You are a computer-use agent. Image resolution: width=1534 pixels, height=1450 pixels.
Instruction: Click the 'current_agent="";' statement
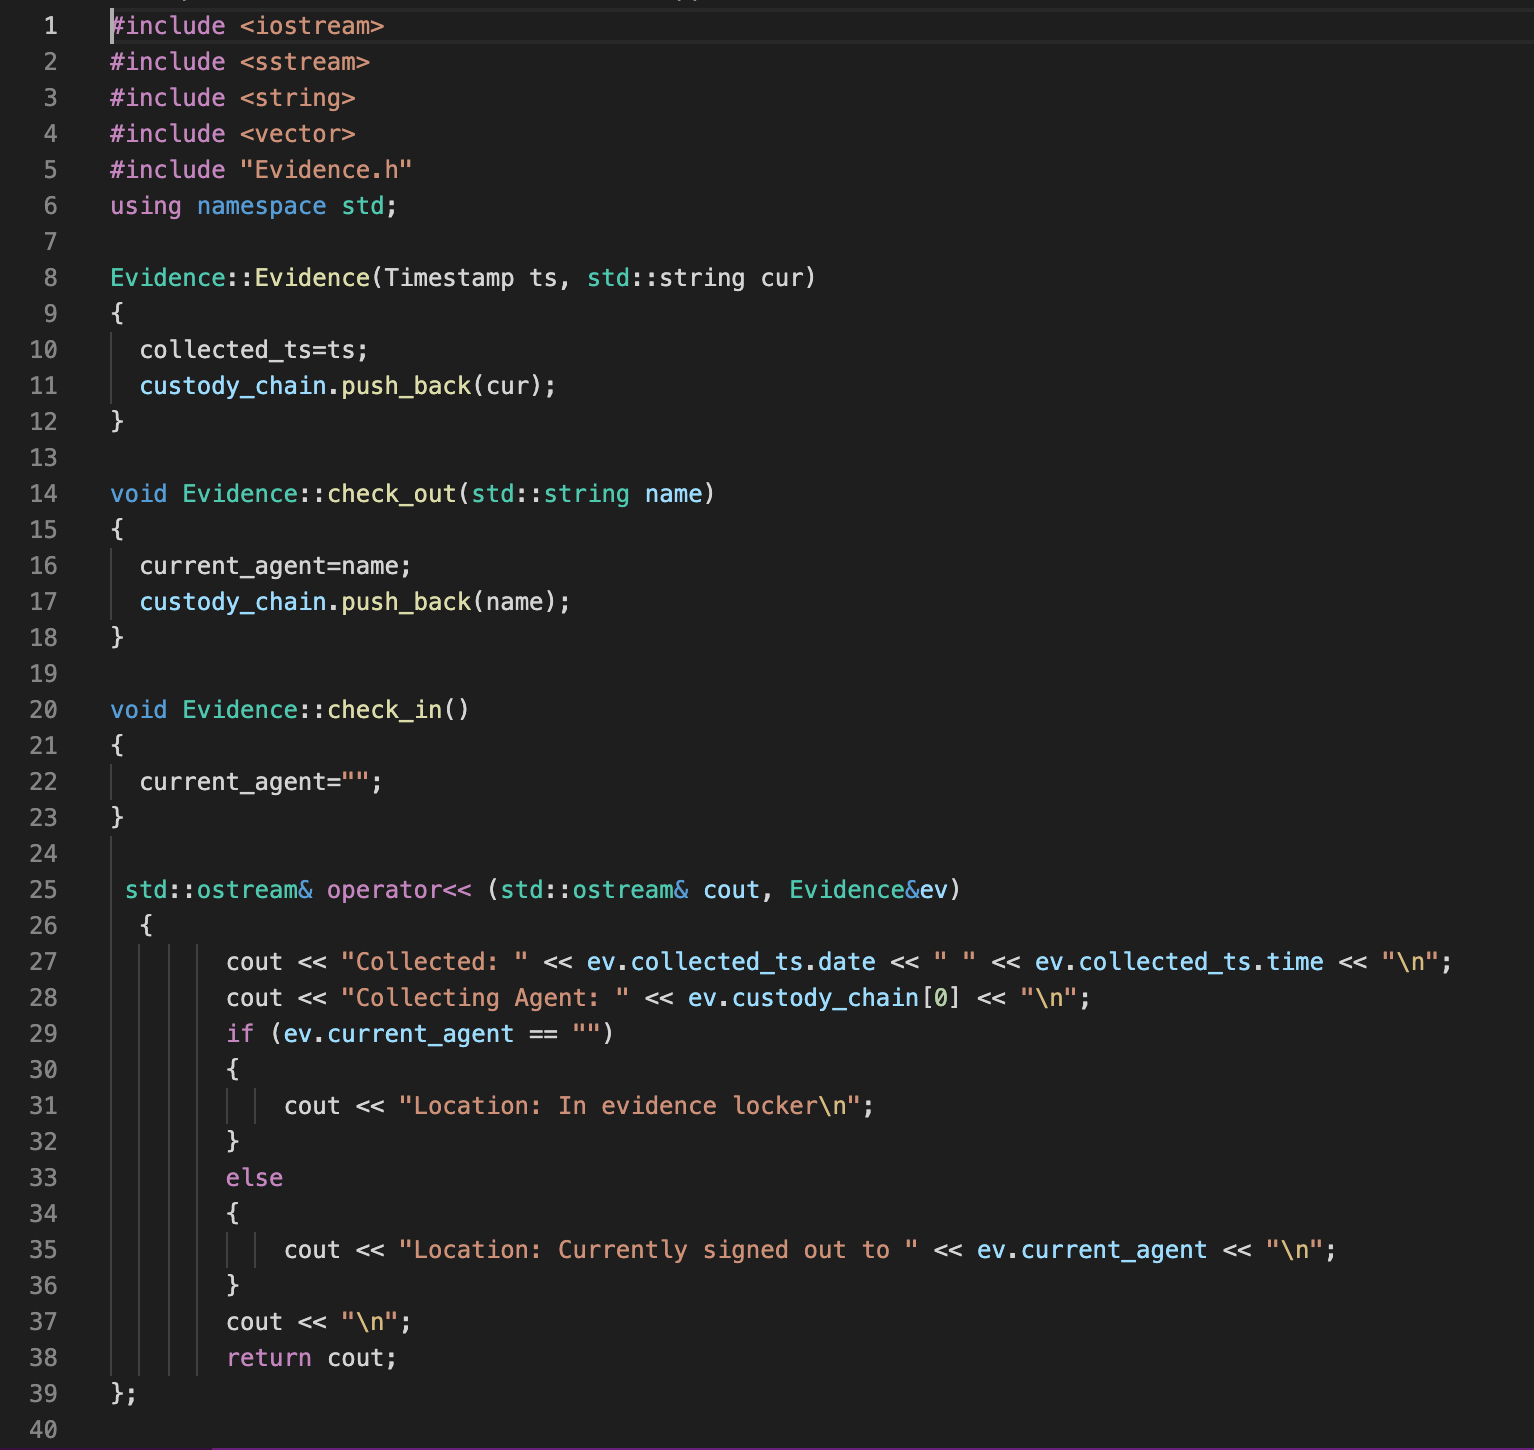pyautogui.click(x=261, y=782)
